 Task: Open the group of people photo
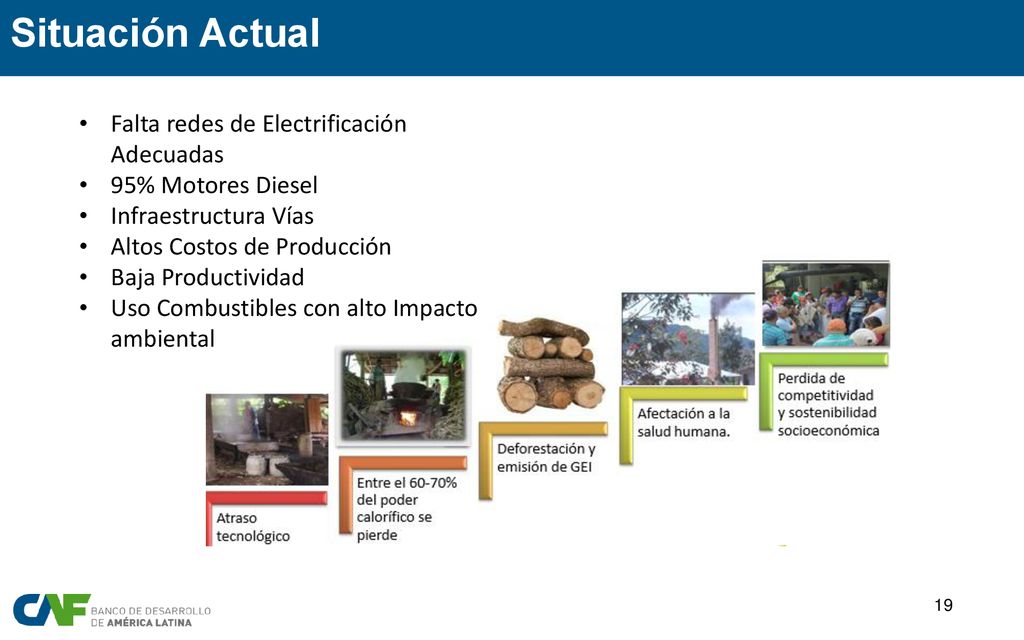pyautogui.click(x=825, y=304)
